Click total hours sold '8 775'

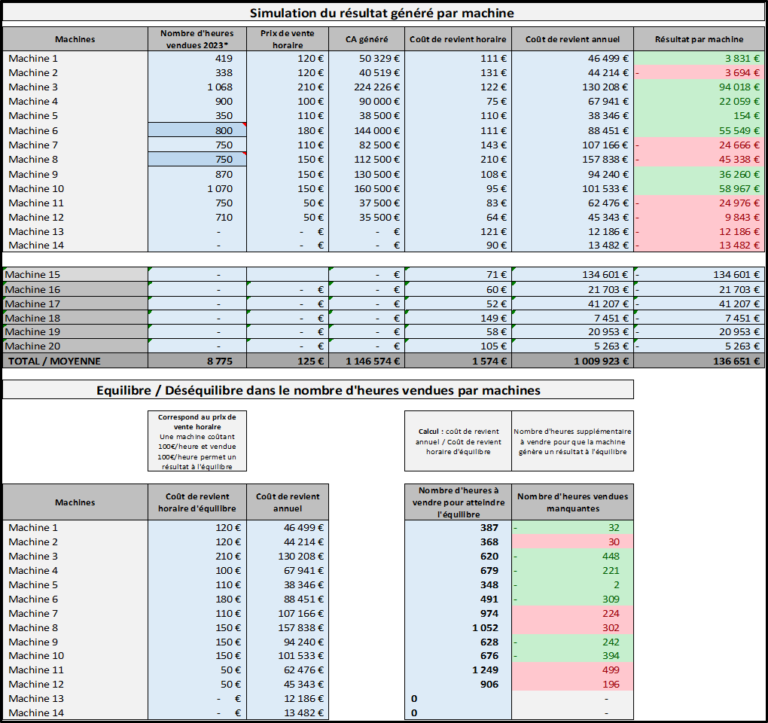coord(197,361)
